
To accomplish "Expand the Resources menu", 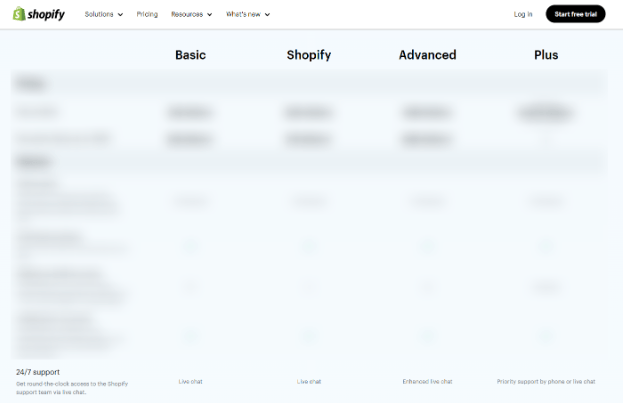I will pos(192,14).
